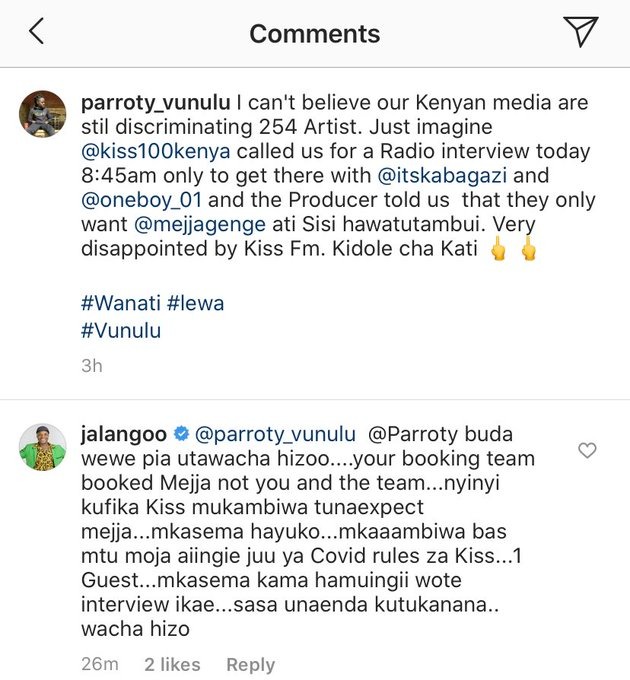Tap the 26m timestamp on jalangoo's comment
The height and width of the screenshot is (680, 630).
[x=100, y=664]
